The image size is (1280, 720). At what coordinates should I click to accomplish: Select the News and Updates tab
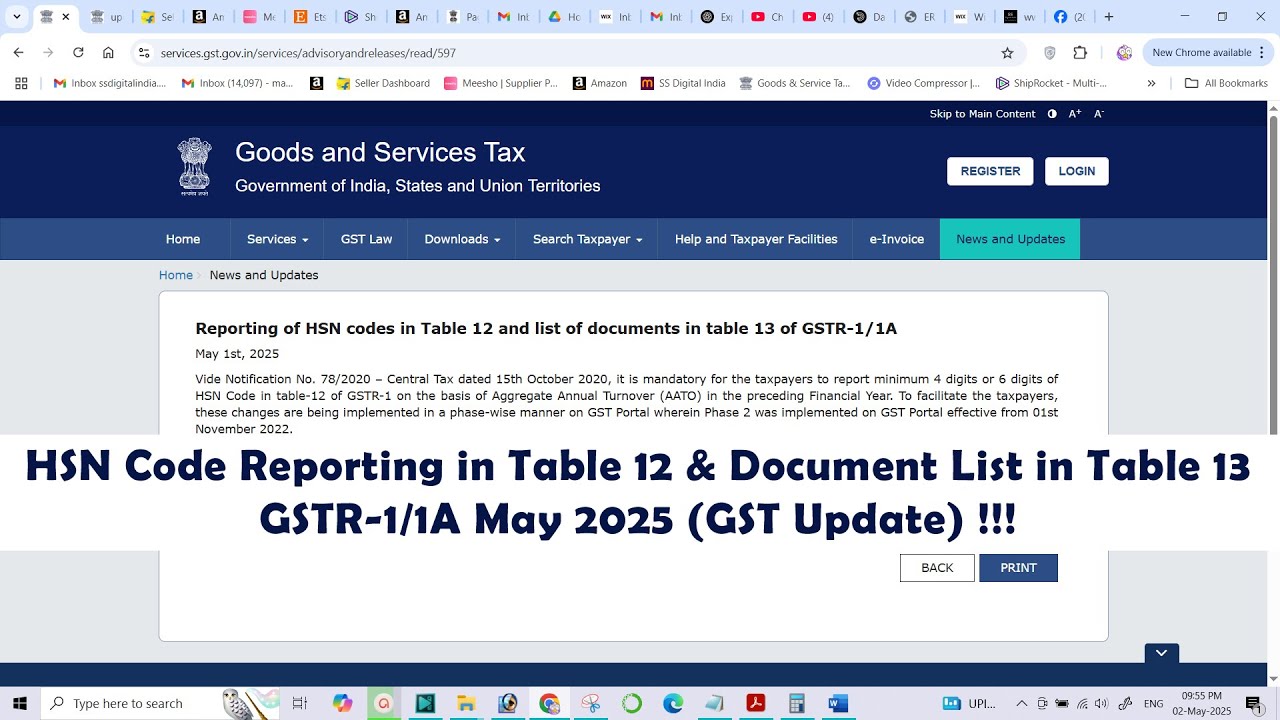pyautogui.click(x=1010, y=239)
